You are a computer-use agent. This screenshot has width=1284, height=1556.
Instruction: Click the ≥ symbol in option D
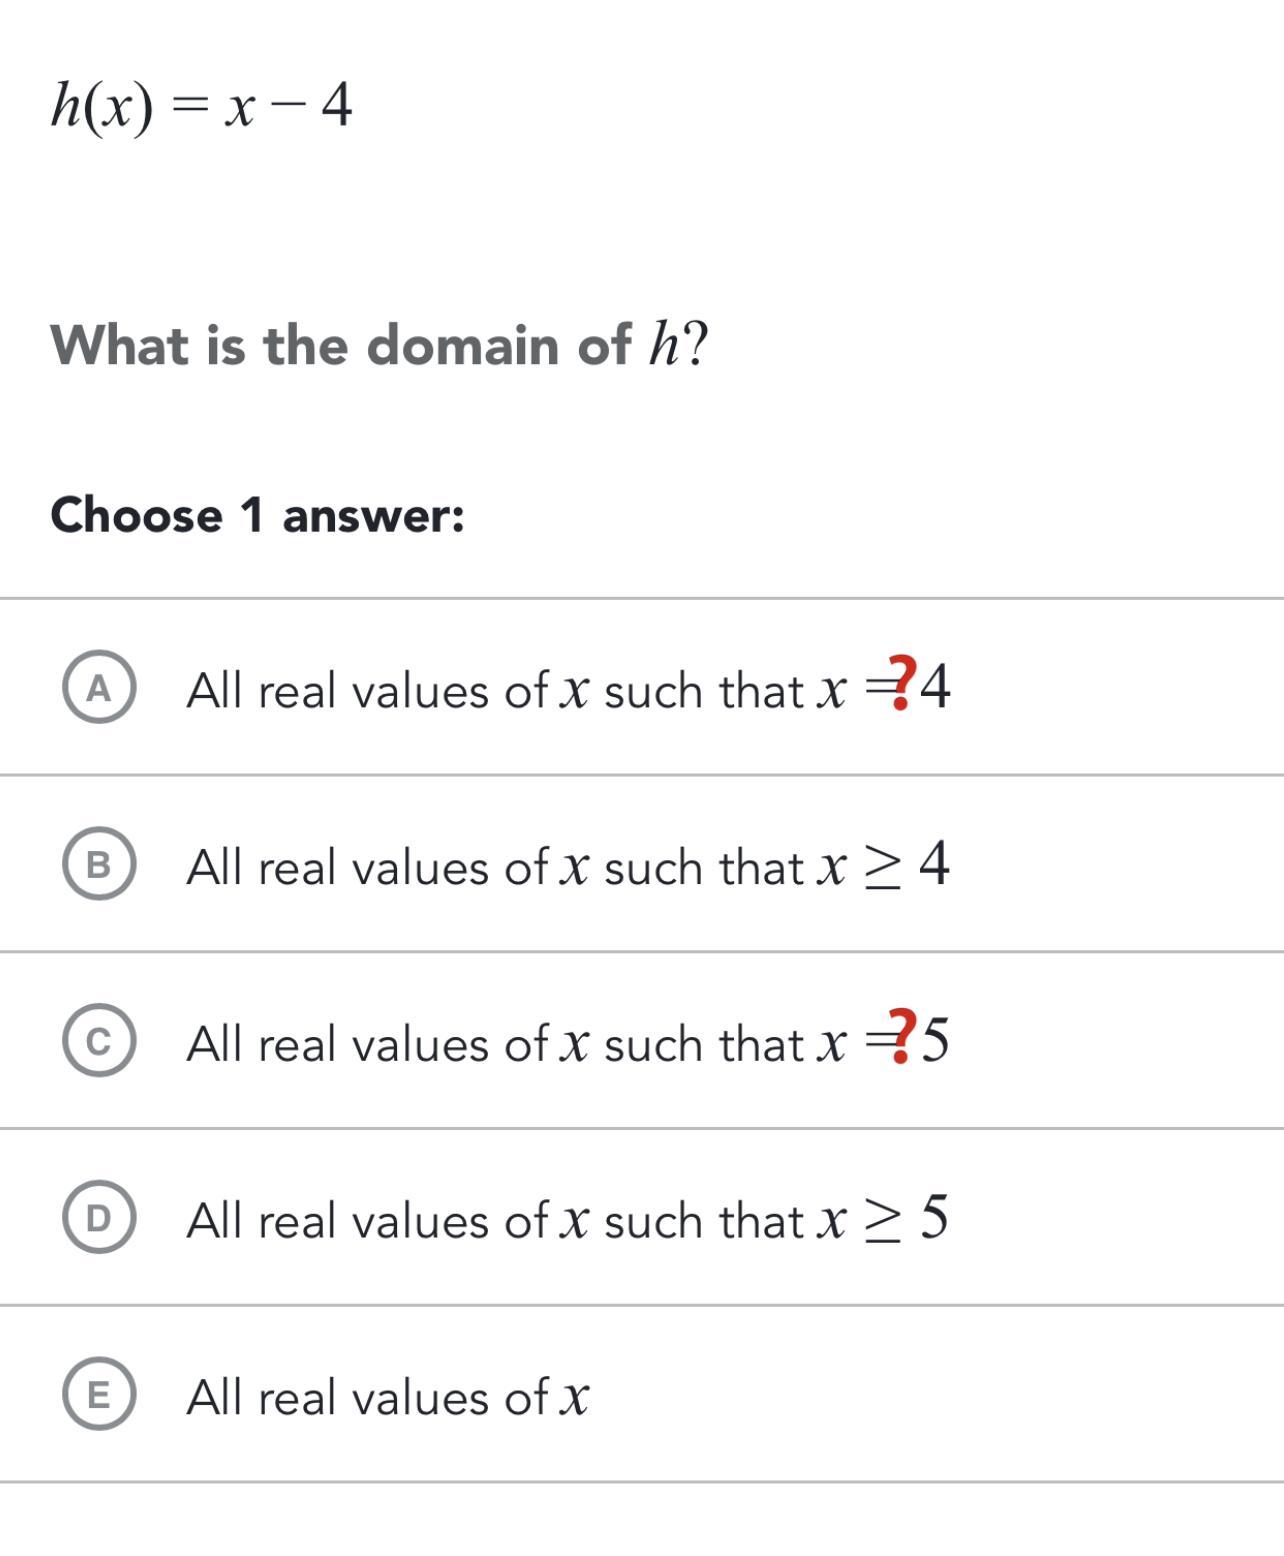882,1220
